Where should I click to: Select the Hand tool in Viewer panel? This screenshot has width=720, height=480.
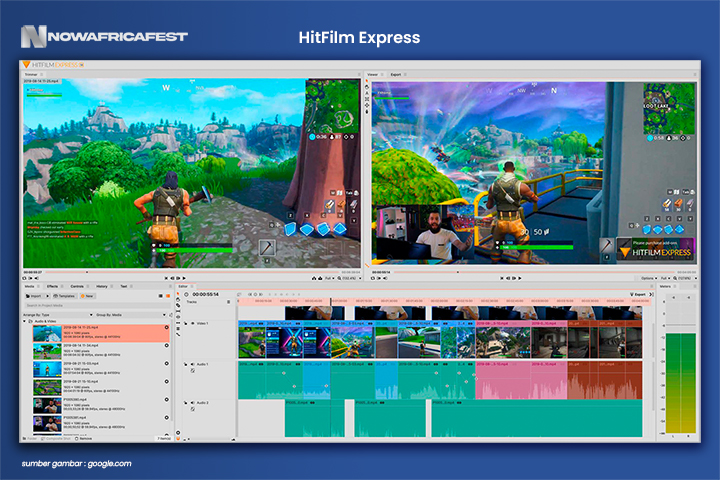pyautogui.click(x=366, y=87)
